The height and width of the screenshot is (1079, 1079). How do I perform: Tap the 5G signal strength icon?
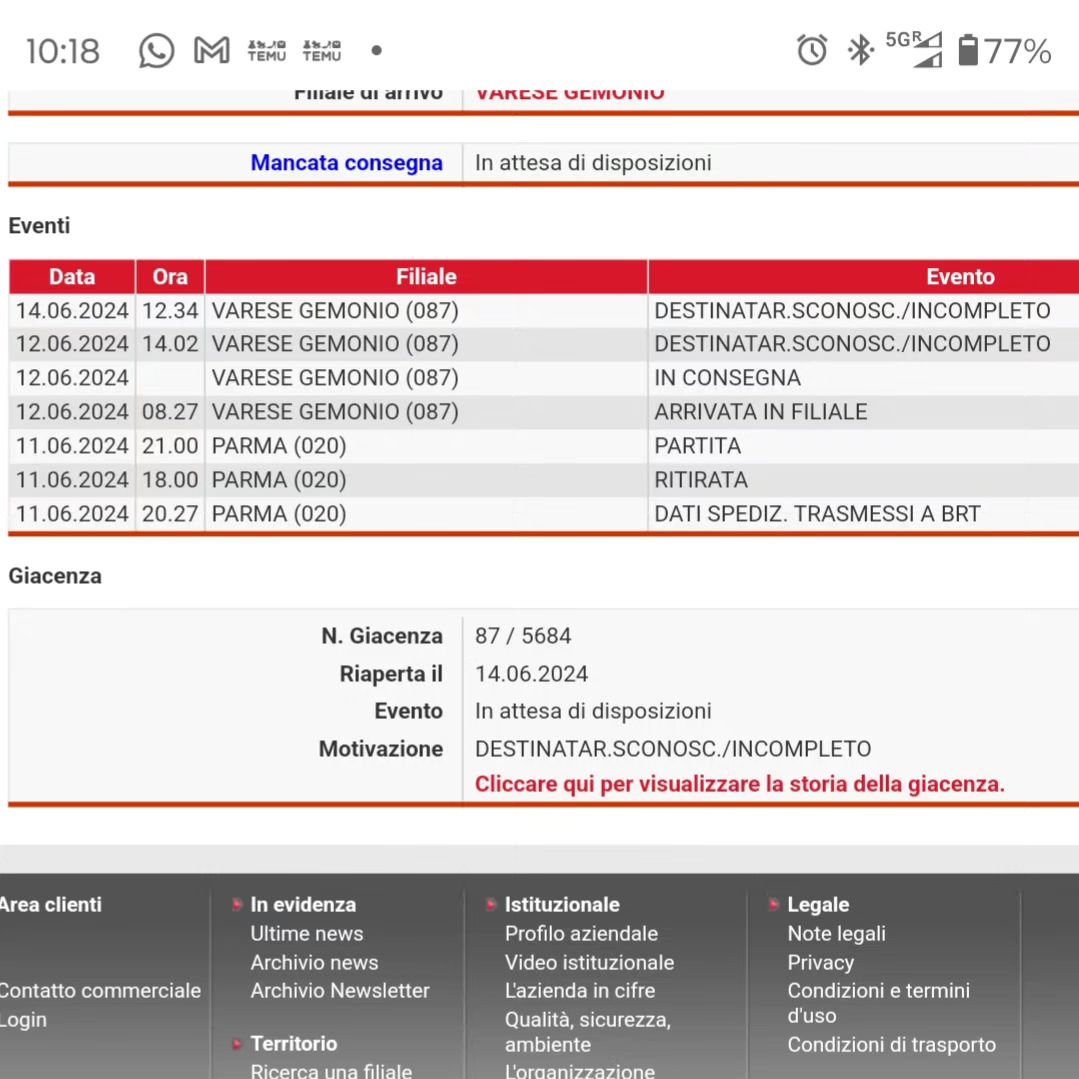click(914, 50)
